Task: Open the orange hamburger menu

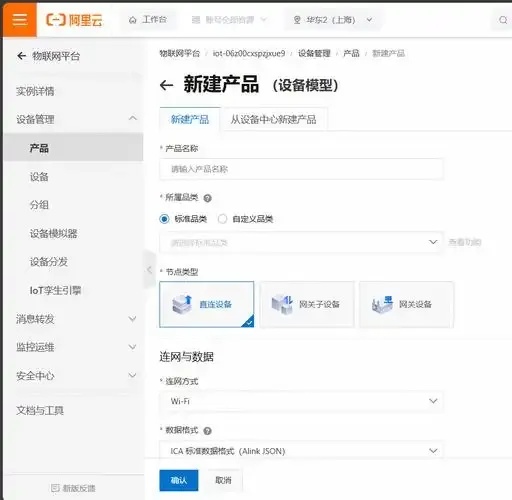Action: pyautogui.click(x=19, y=19)
